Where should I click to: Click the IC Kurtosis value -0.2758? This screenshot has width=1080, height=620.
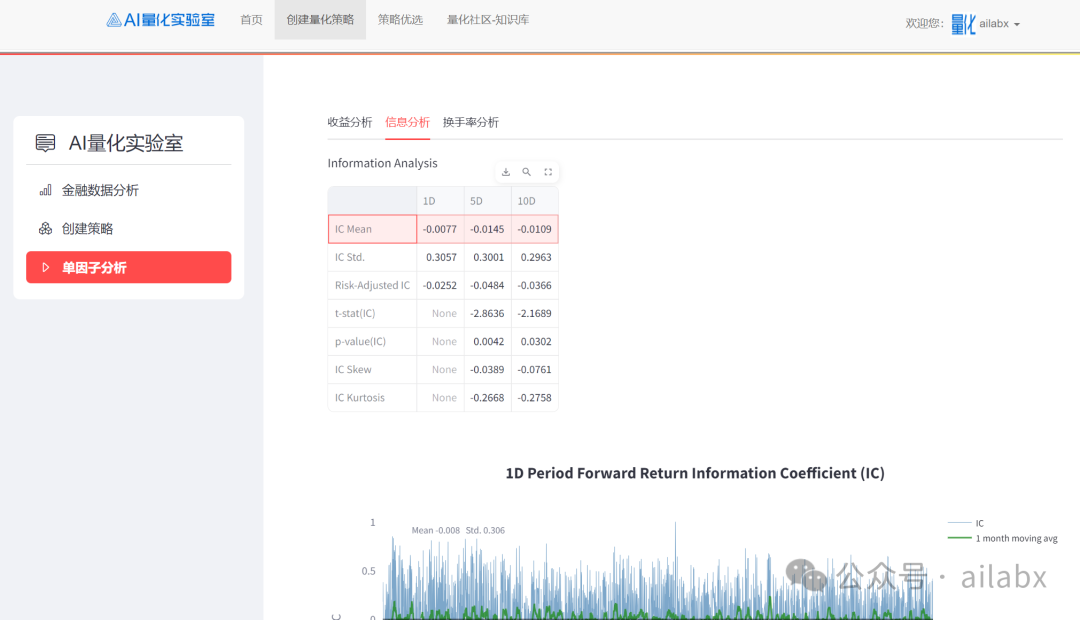[535, 398]
